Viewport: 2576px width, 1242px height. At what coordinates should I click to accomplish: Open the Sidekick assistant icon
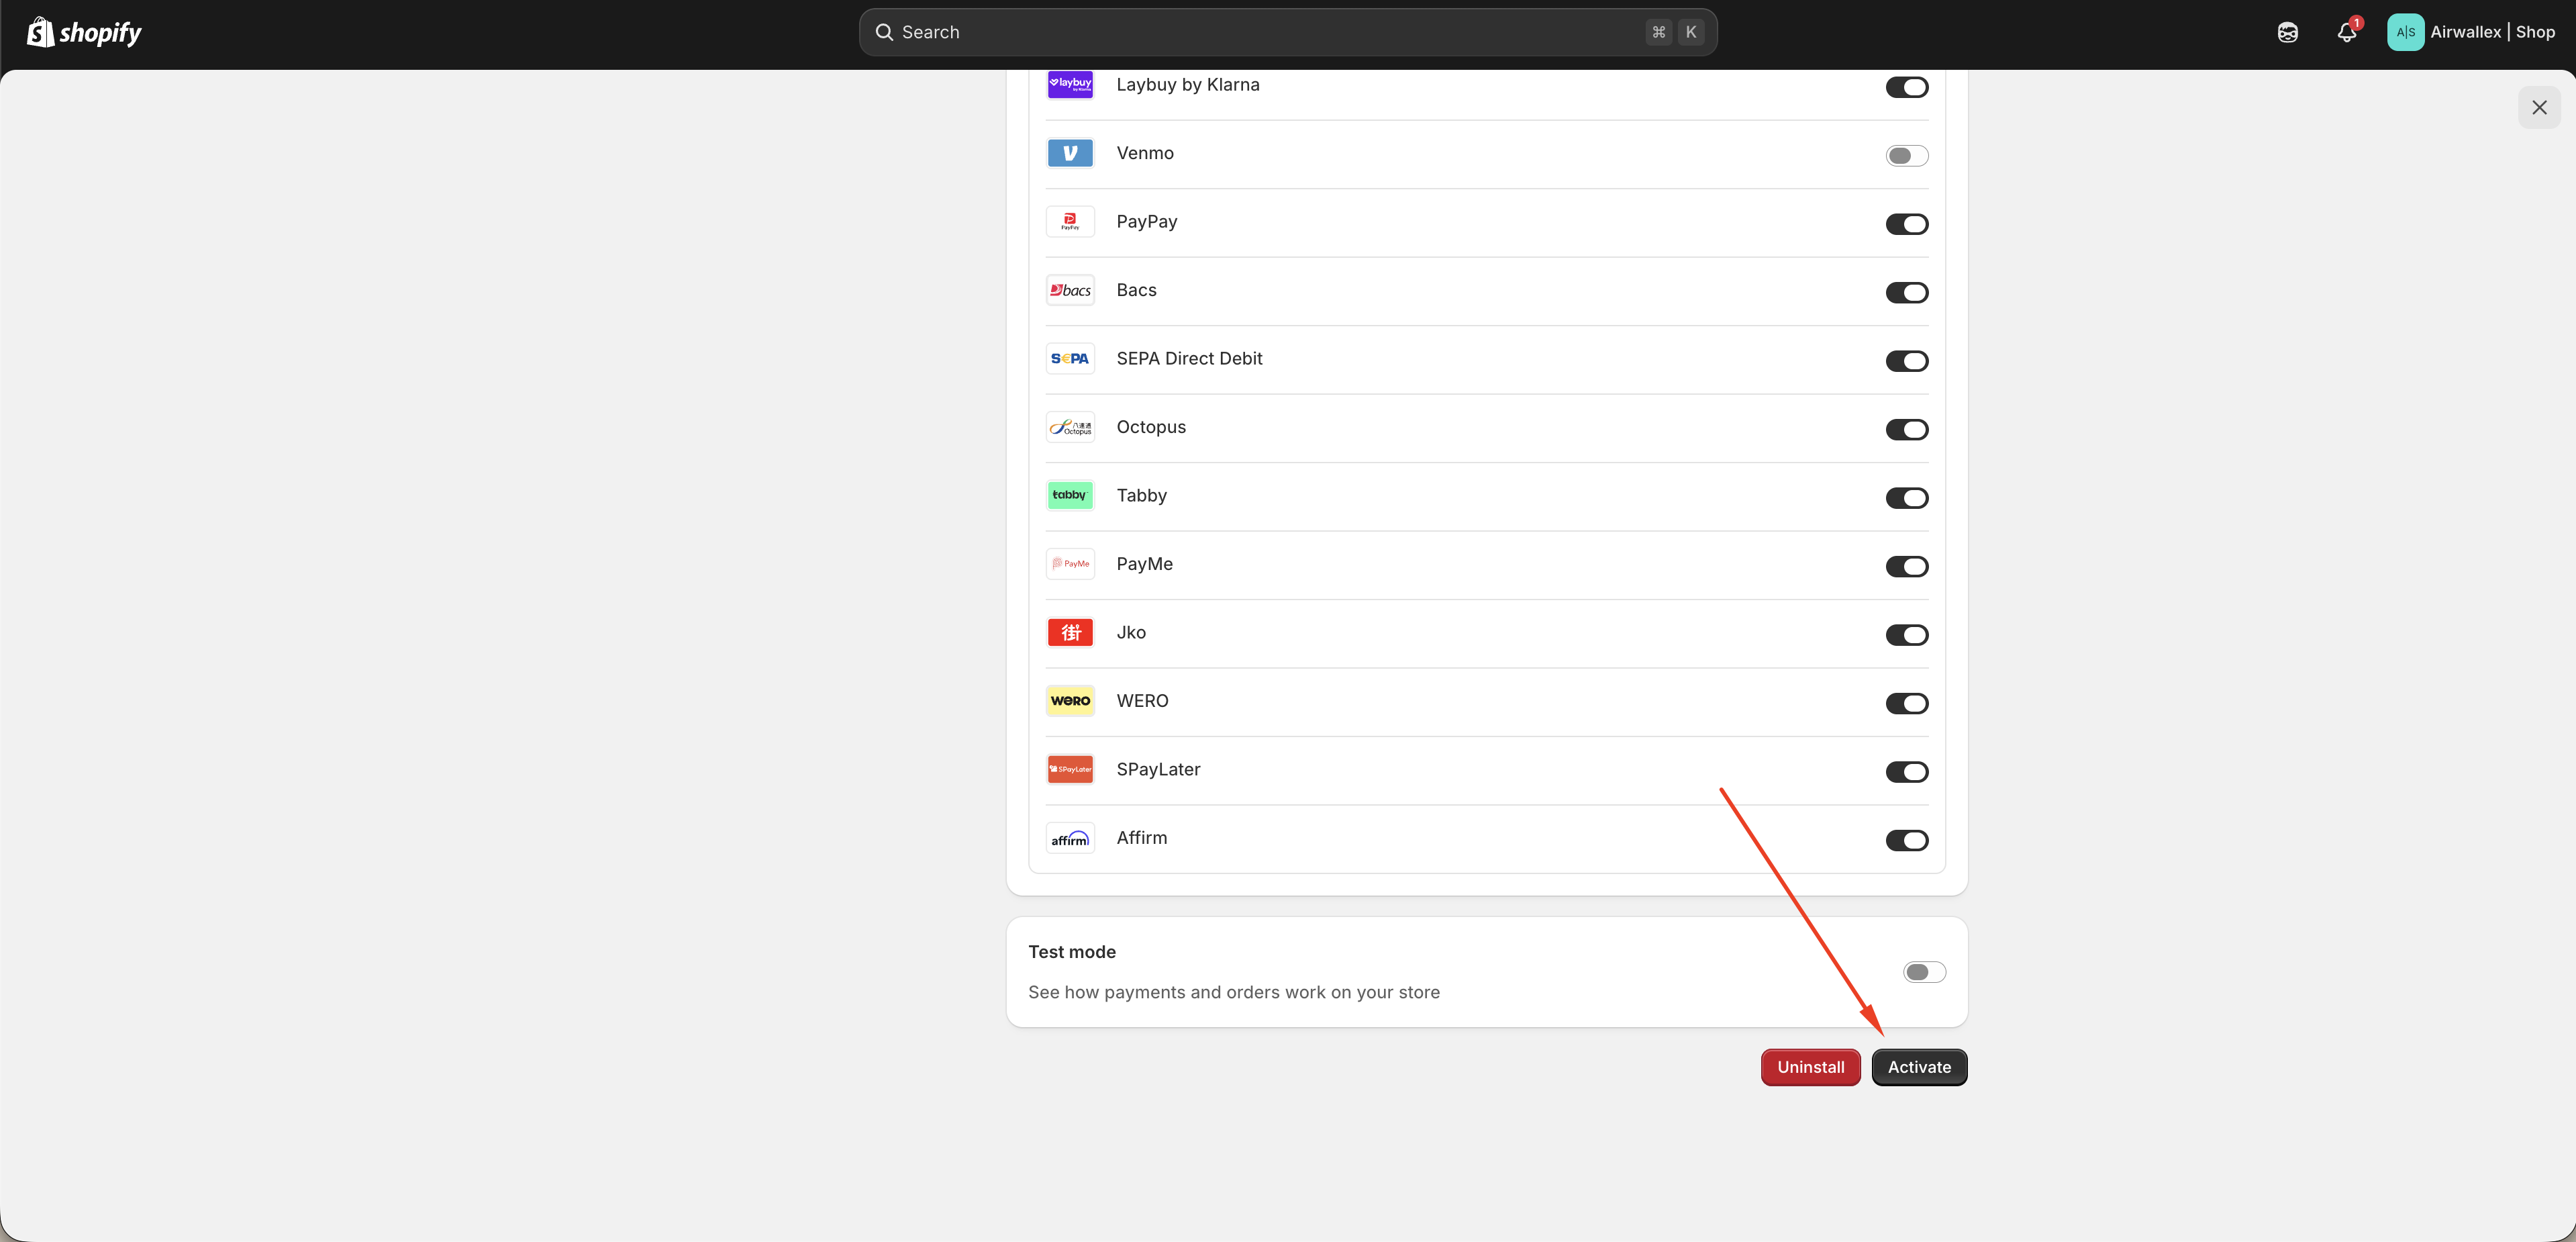pos(2287,32)
